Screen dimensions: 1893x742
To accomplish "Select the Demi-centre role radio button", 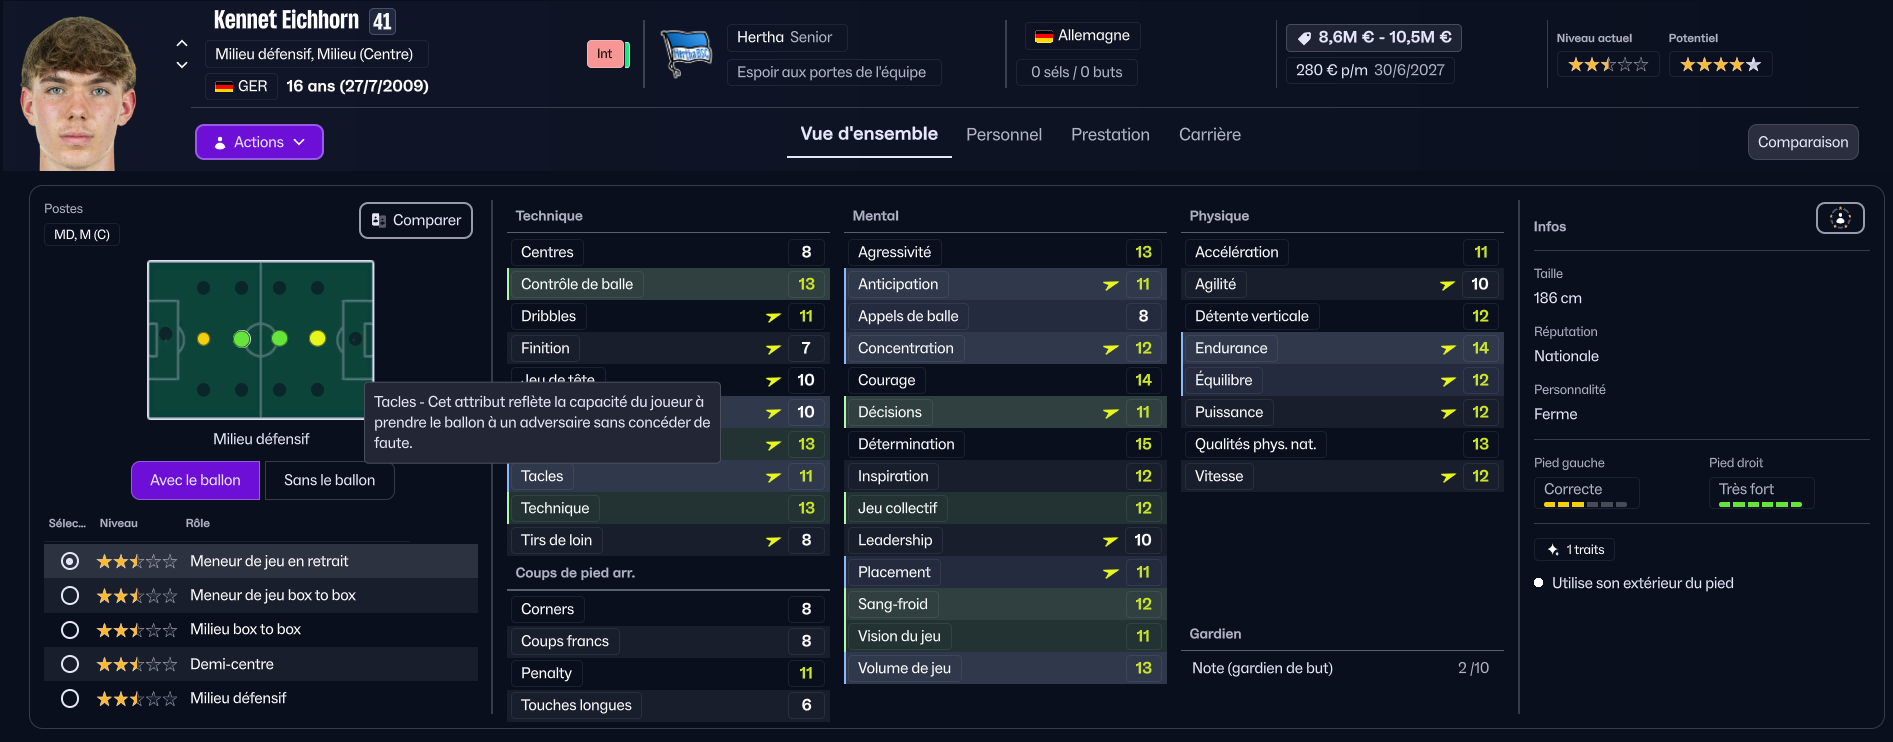I will pos(70,664).
